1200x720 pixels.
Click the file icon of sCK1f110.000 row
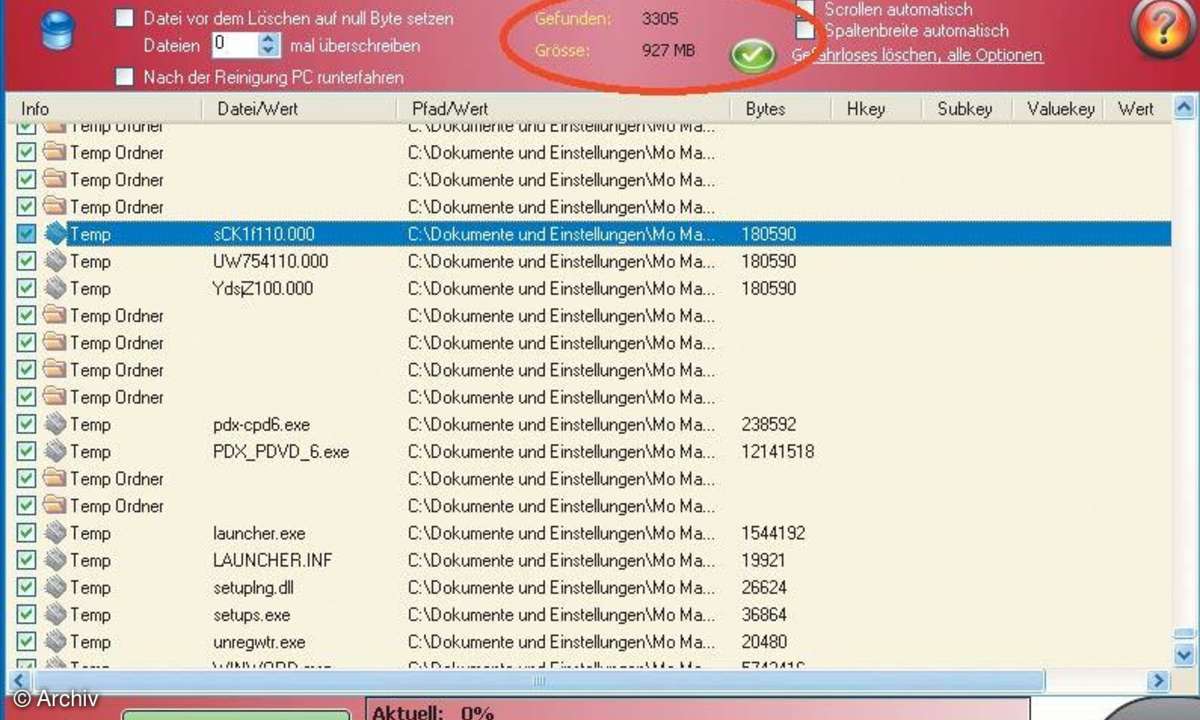pos(54,234)
